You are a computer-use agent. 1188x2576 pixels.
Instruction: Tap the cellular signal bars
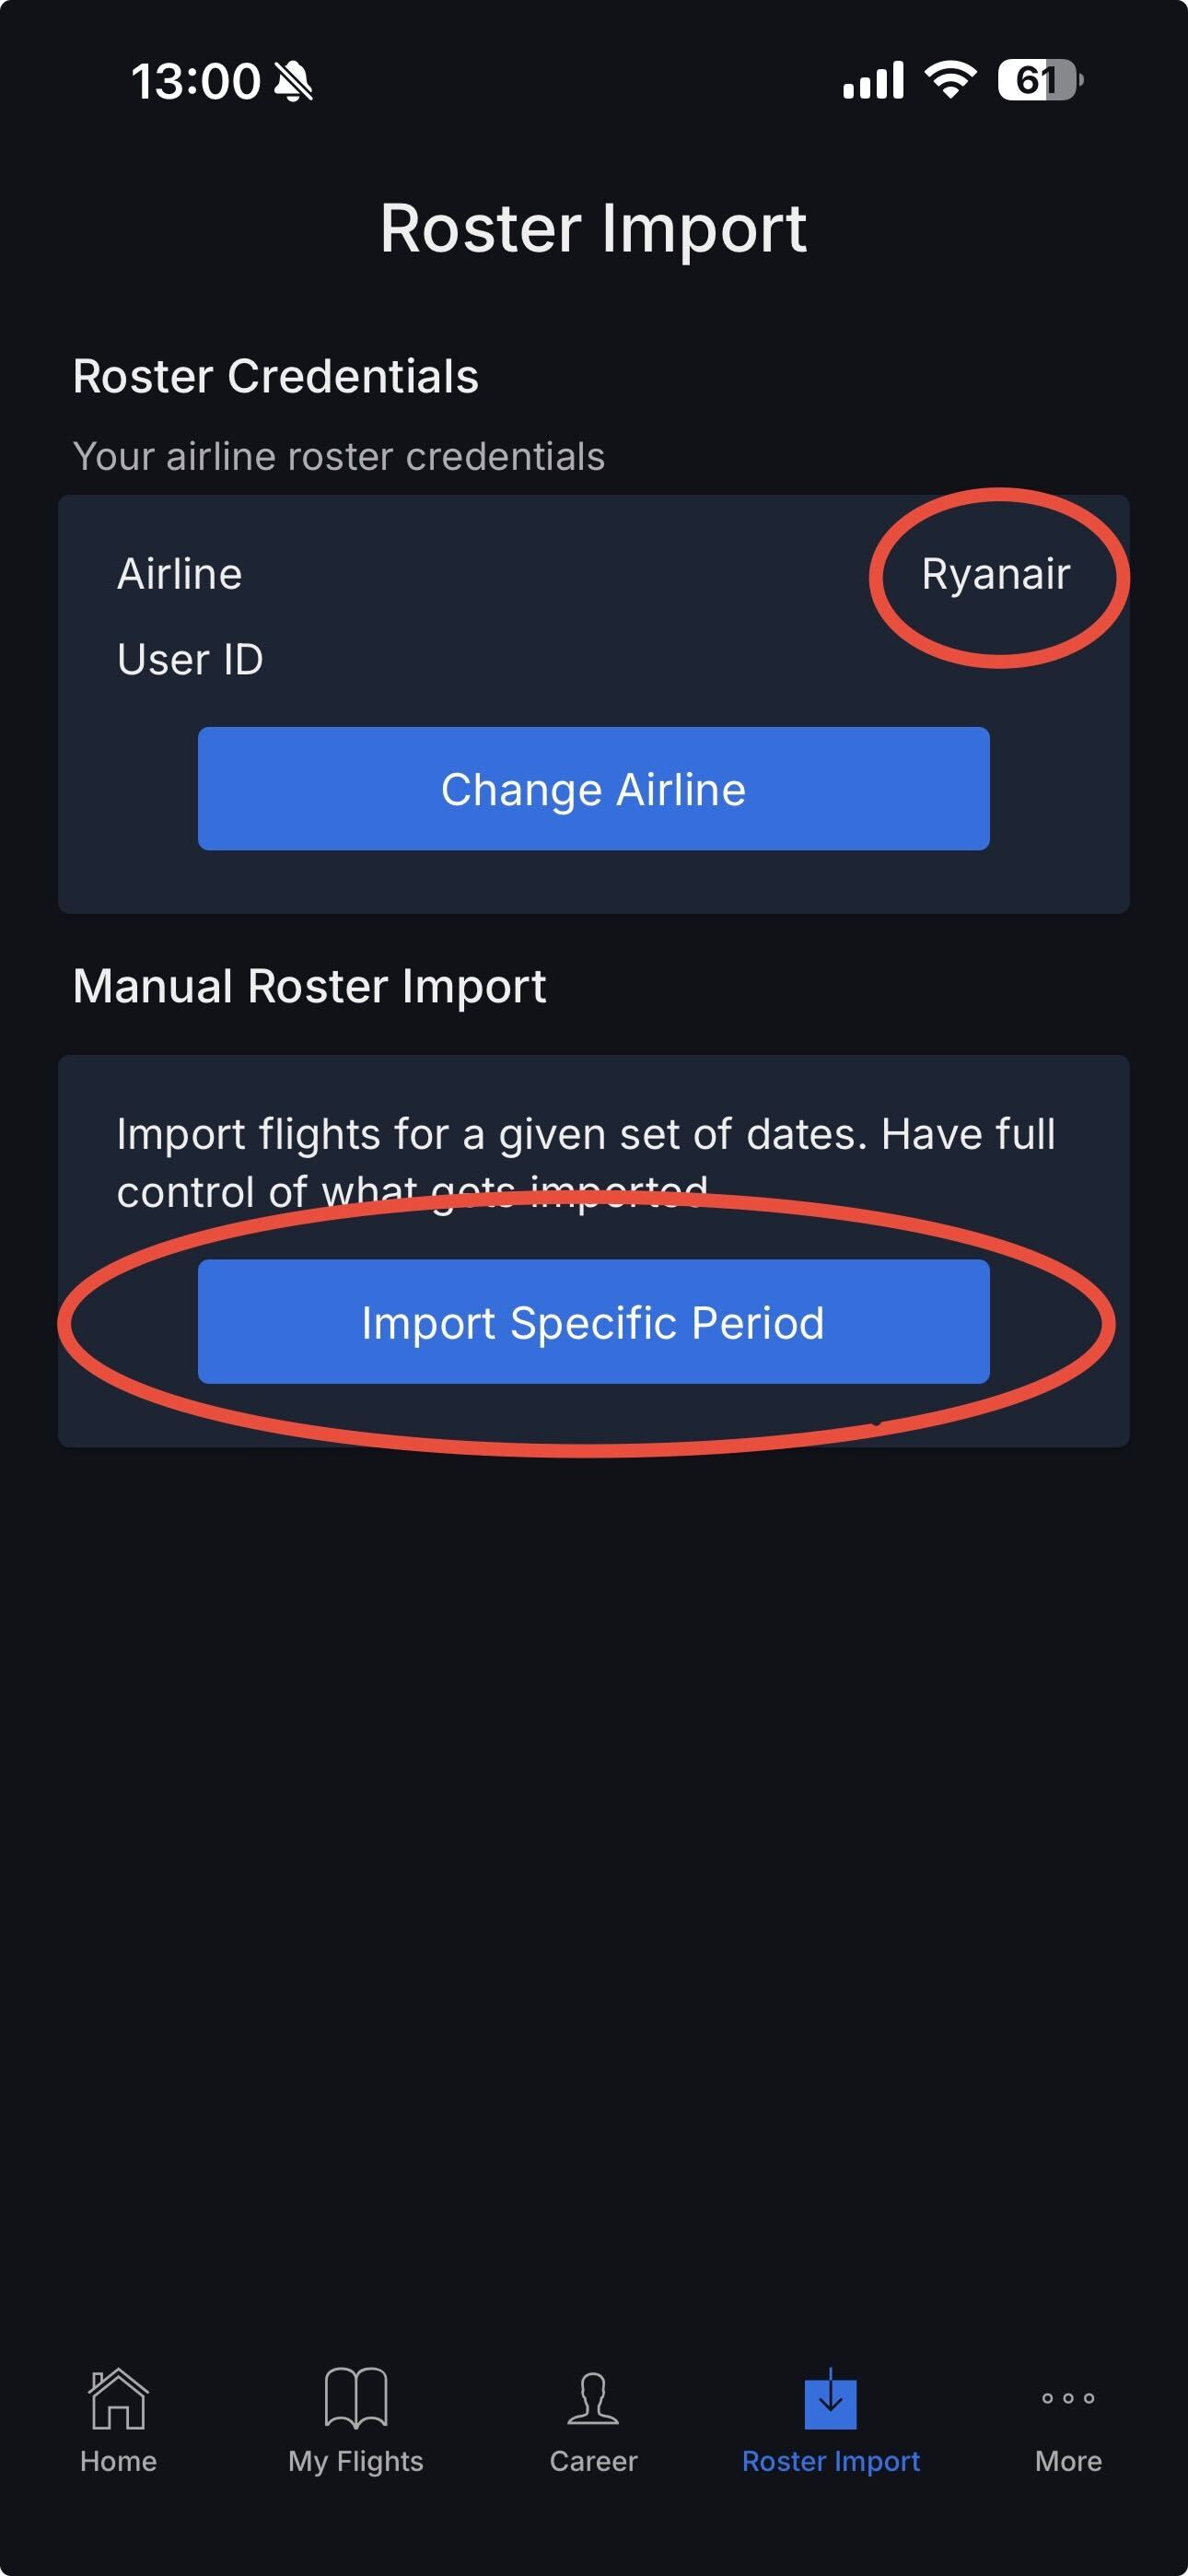[x=873, y=80]
